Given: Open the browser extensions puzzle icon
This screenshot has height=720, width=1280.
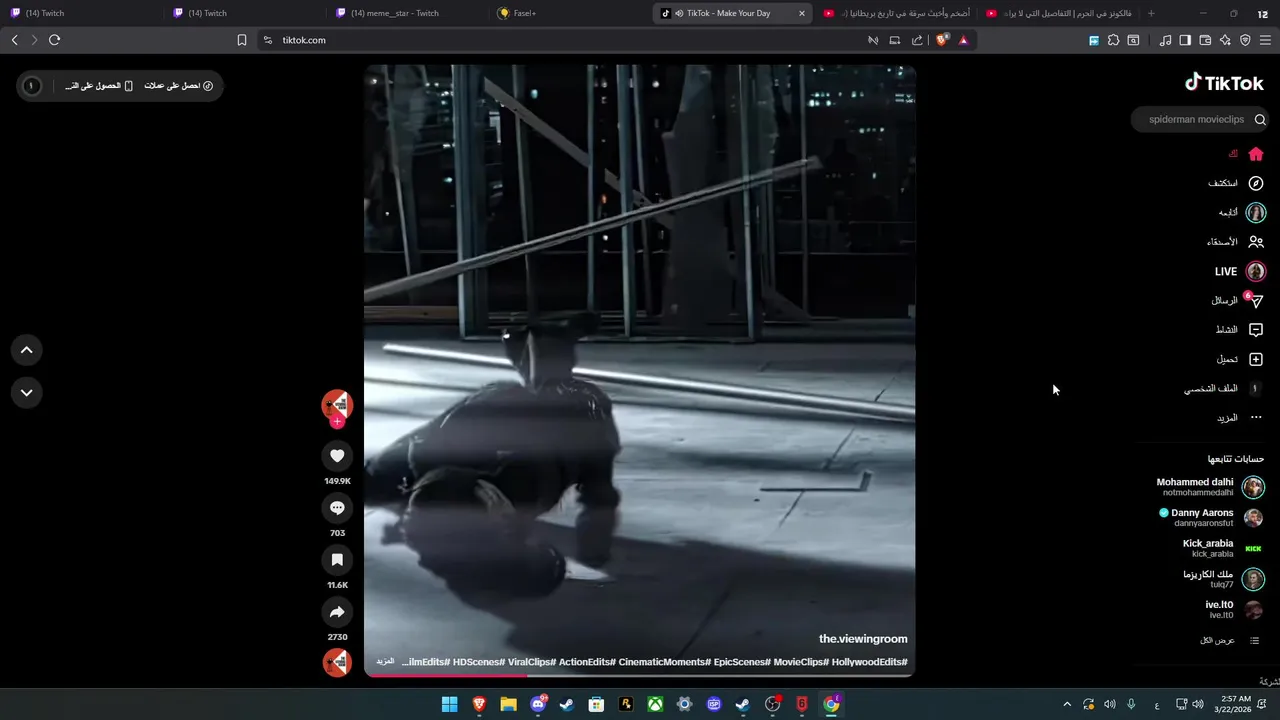Looking at the screenshot, I should coord(1113,40).
